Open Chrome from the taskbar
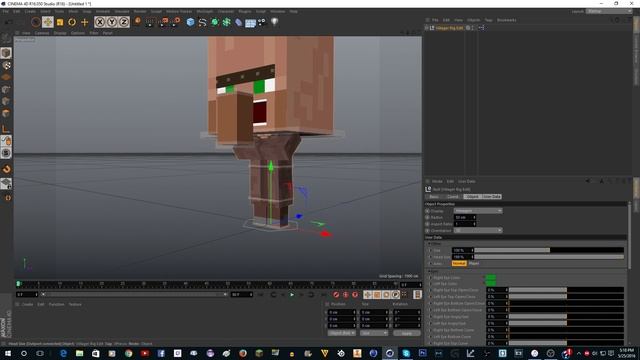 pyautogui.click(x=129, y=353)
